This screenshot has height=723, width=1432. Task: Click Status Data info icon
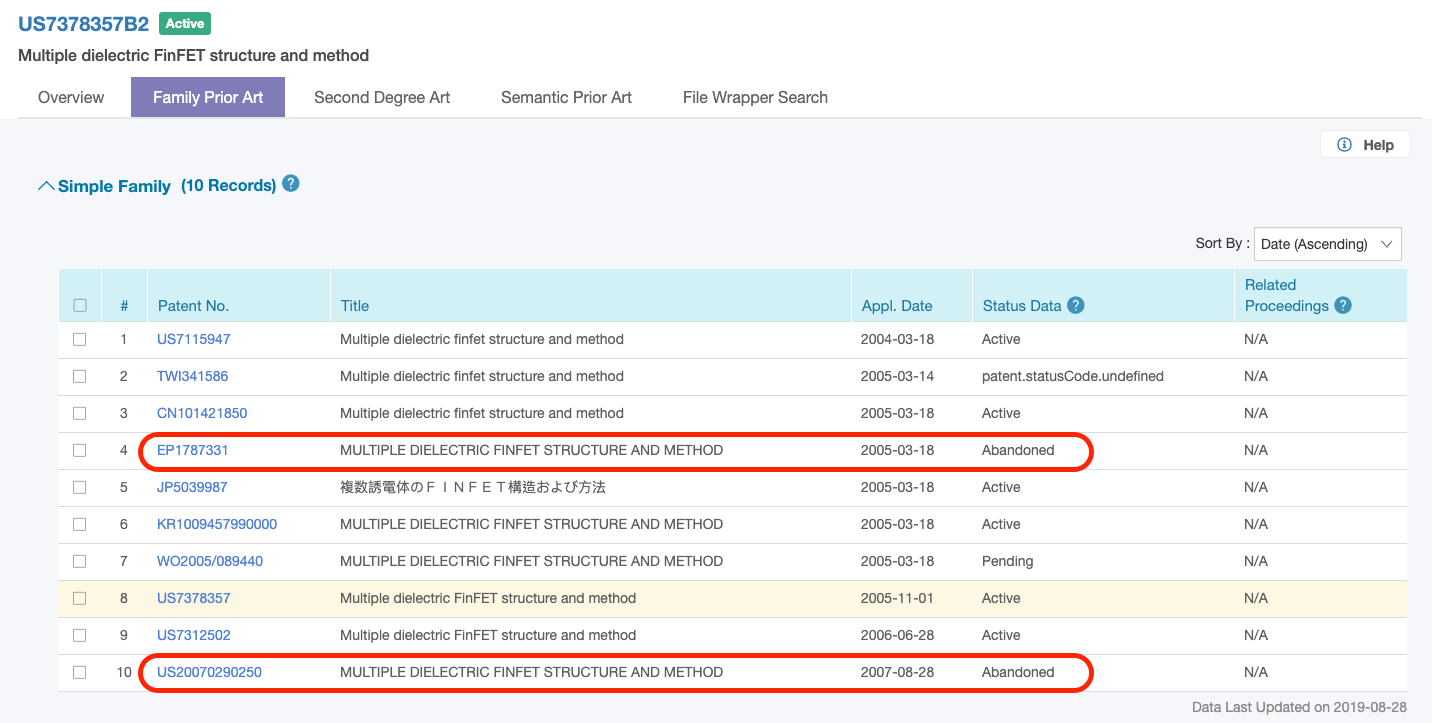point(1076,306)
